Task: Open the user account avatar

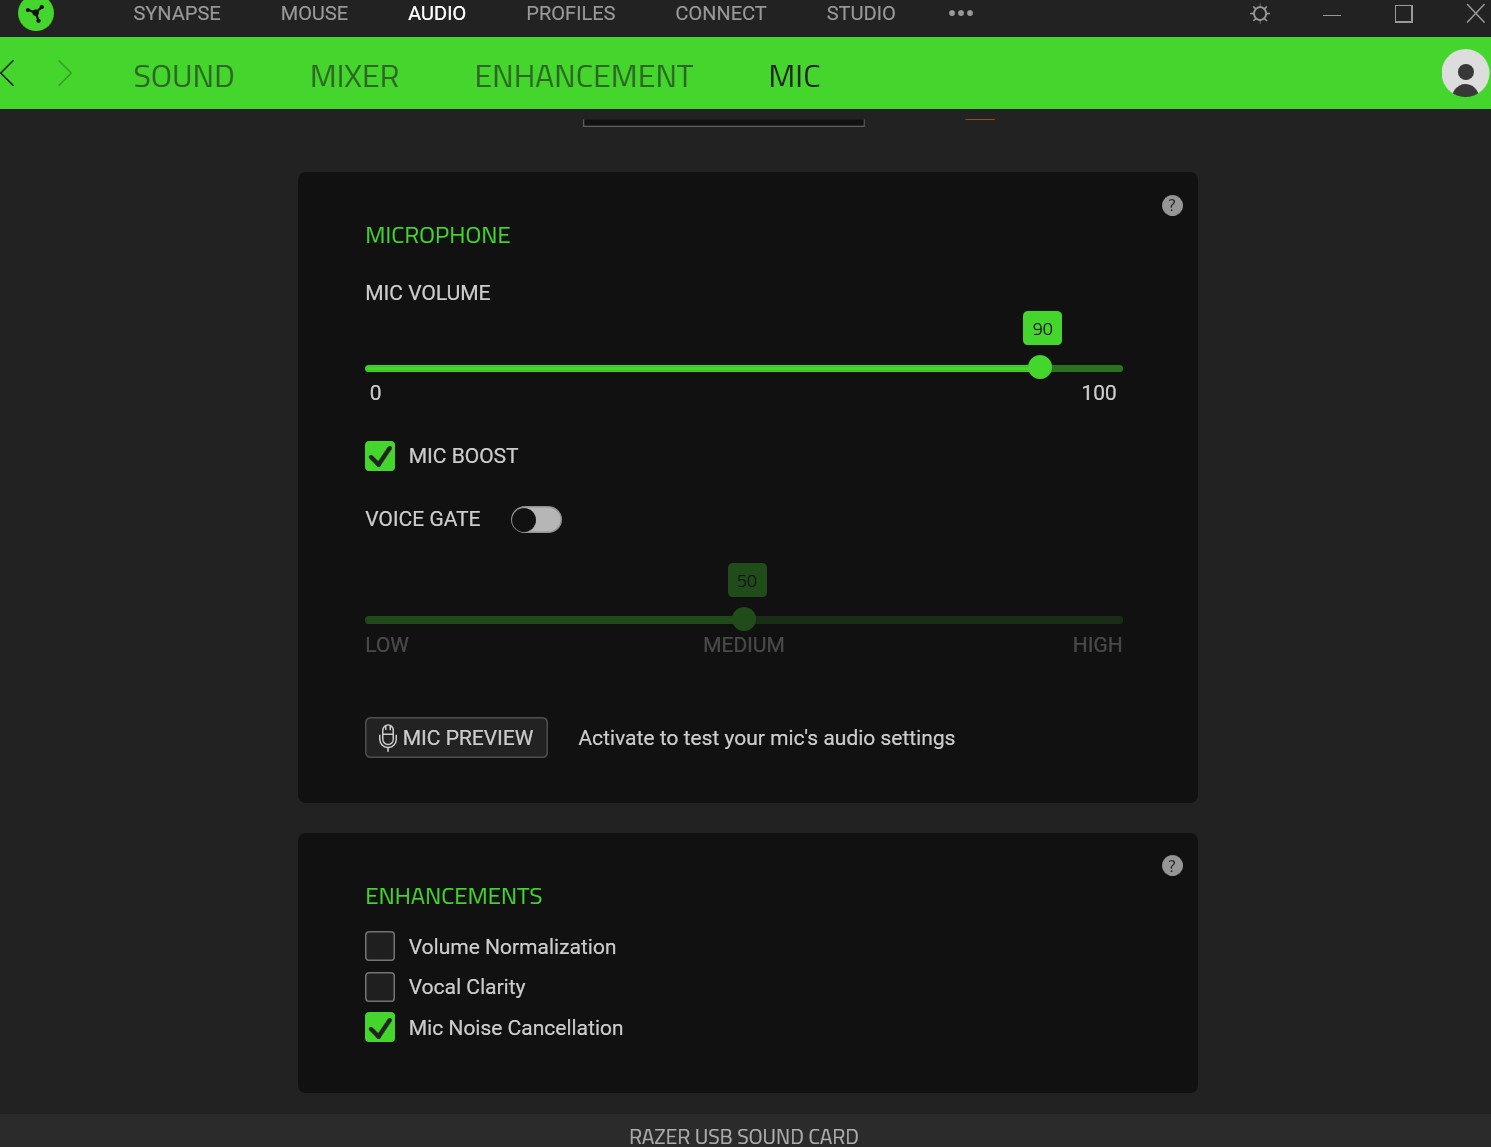Action: pyautogui.click(x=1465, y=73)
